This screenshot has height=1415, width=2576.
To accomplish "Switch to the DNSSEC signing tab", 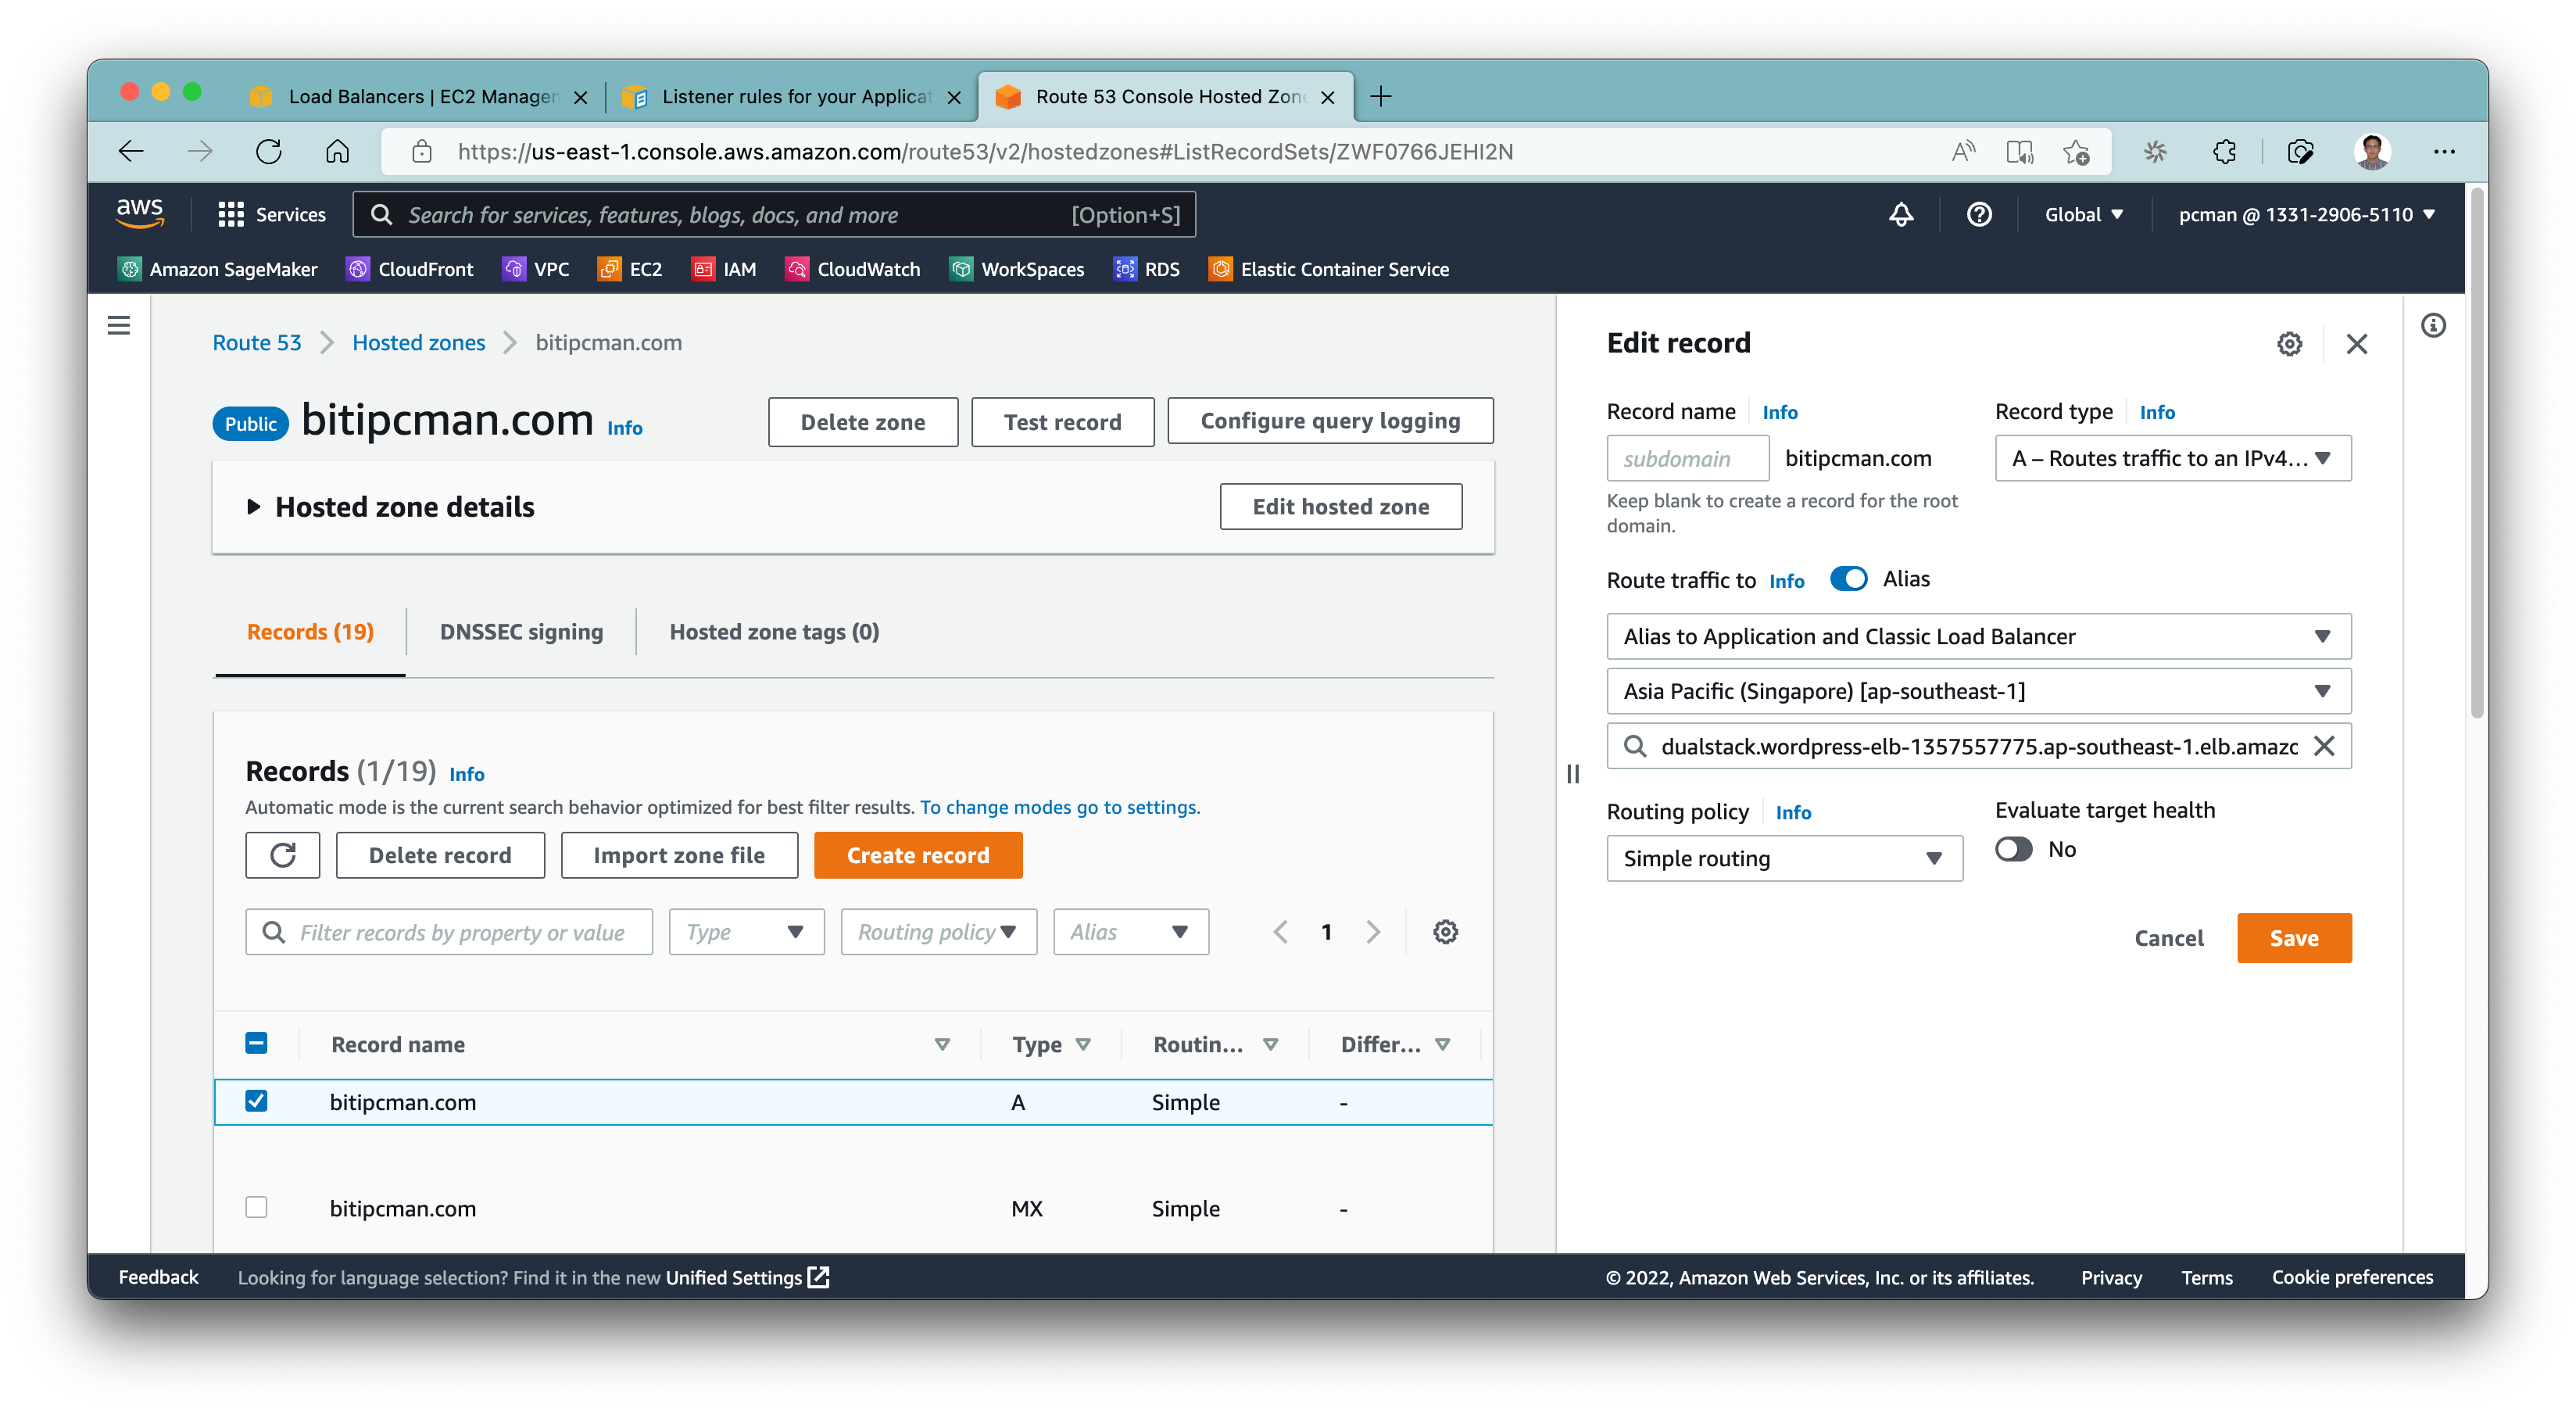I will coord(521,632).
